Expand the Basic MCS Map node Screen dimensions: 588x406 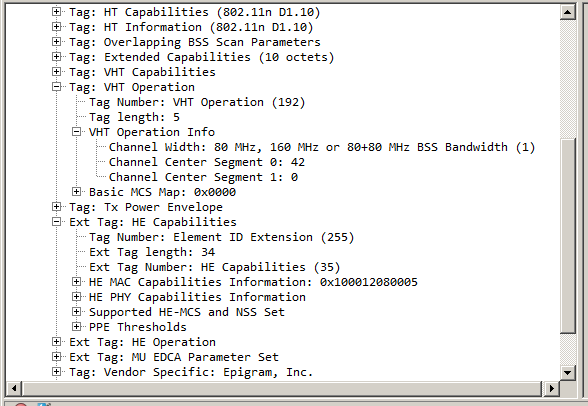click(x=76, y=192)
